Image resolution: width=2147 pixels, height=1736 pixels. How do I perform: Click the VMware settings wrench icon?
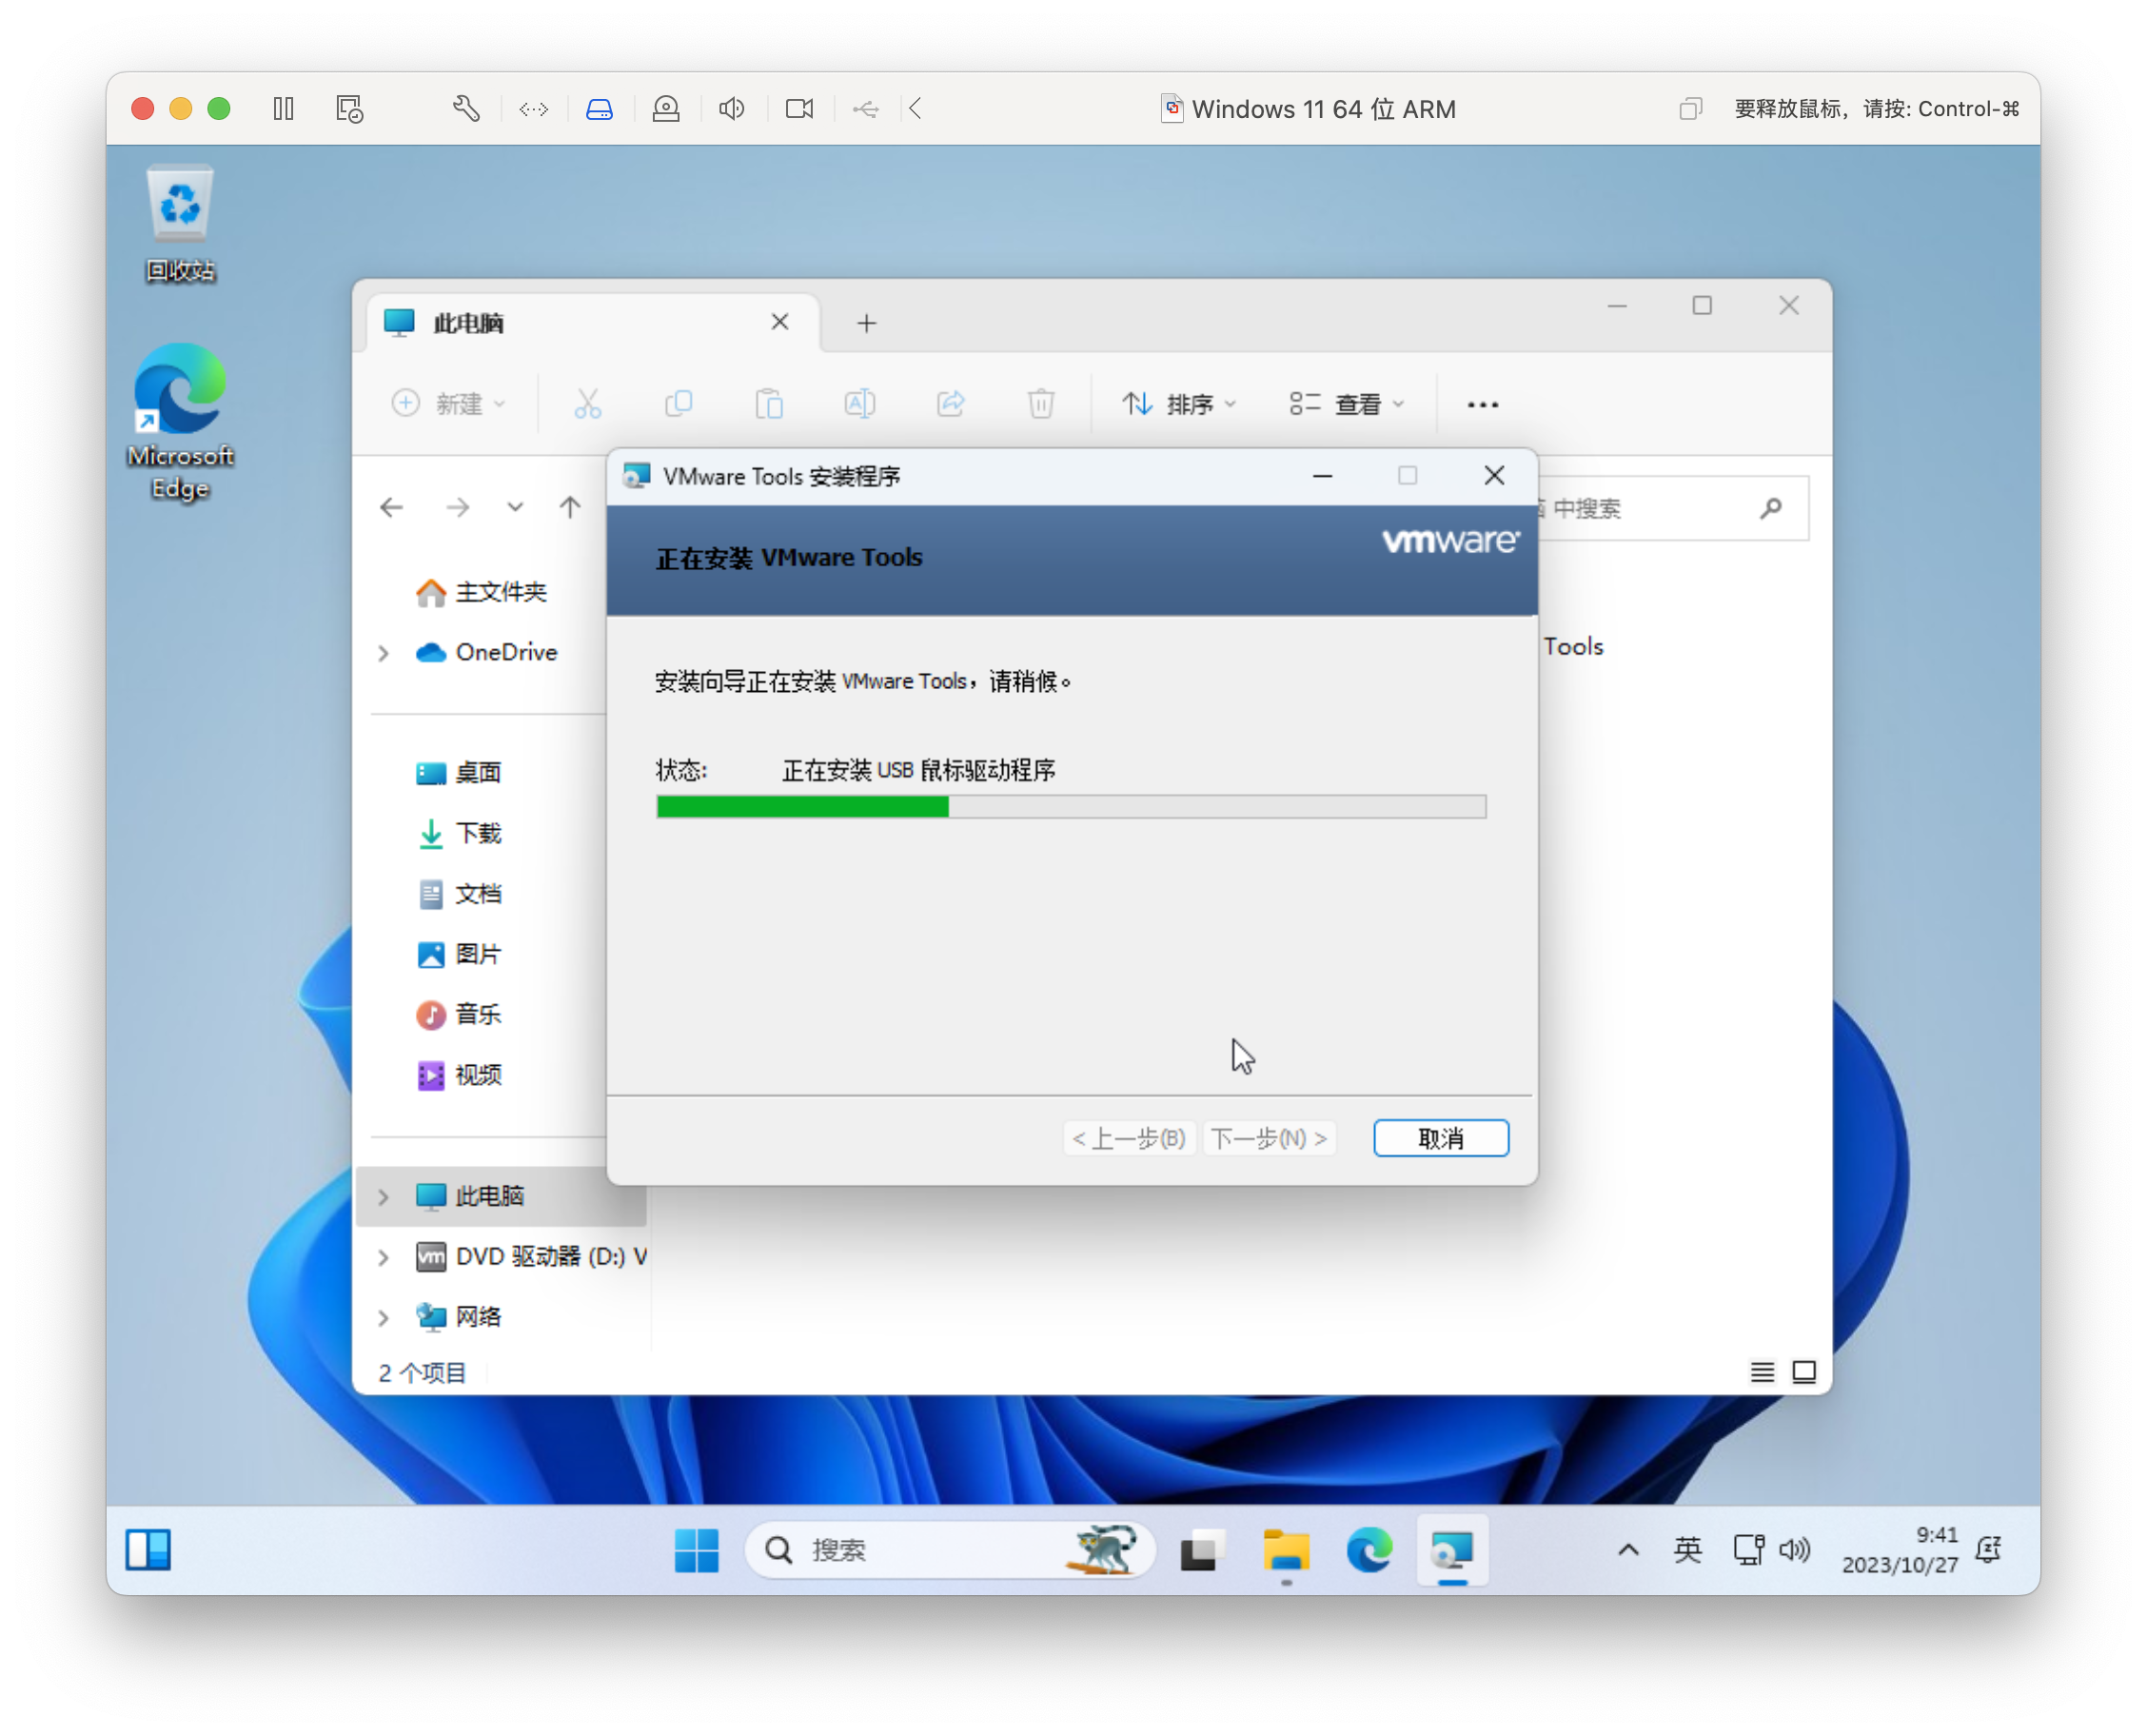[466, 108]
